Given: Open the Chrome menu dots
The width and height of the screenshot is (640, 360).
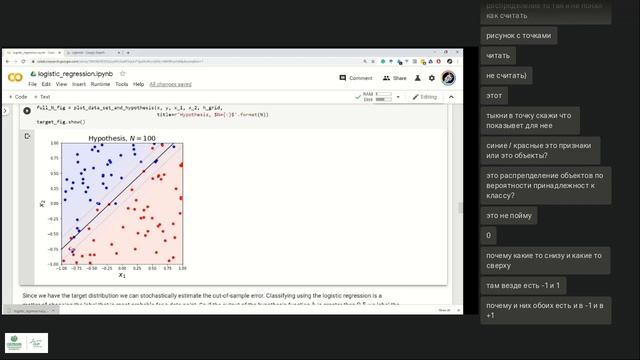Looking at the screenshot, I should 458,61.
